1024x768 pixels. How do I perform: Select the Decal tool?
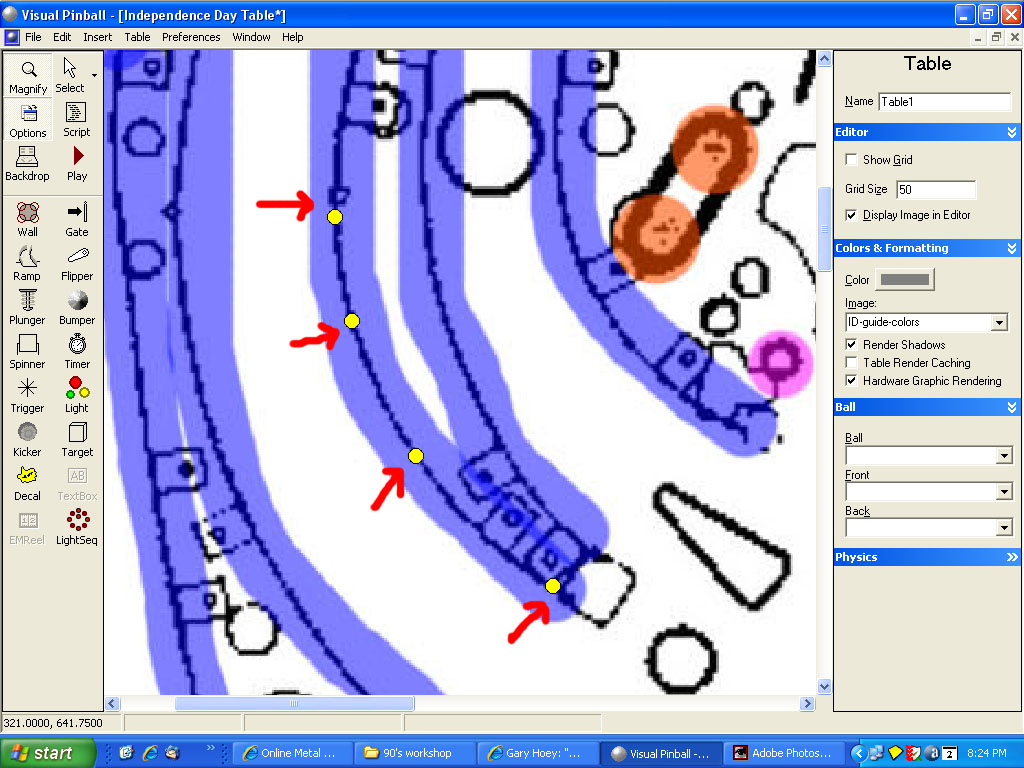tap(28, 483)
